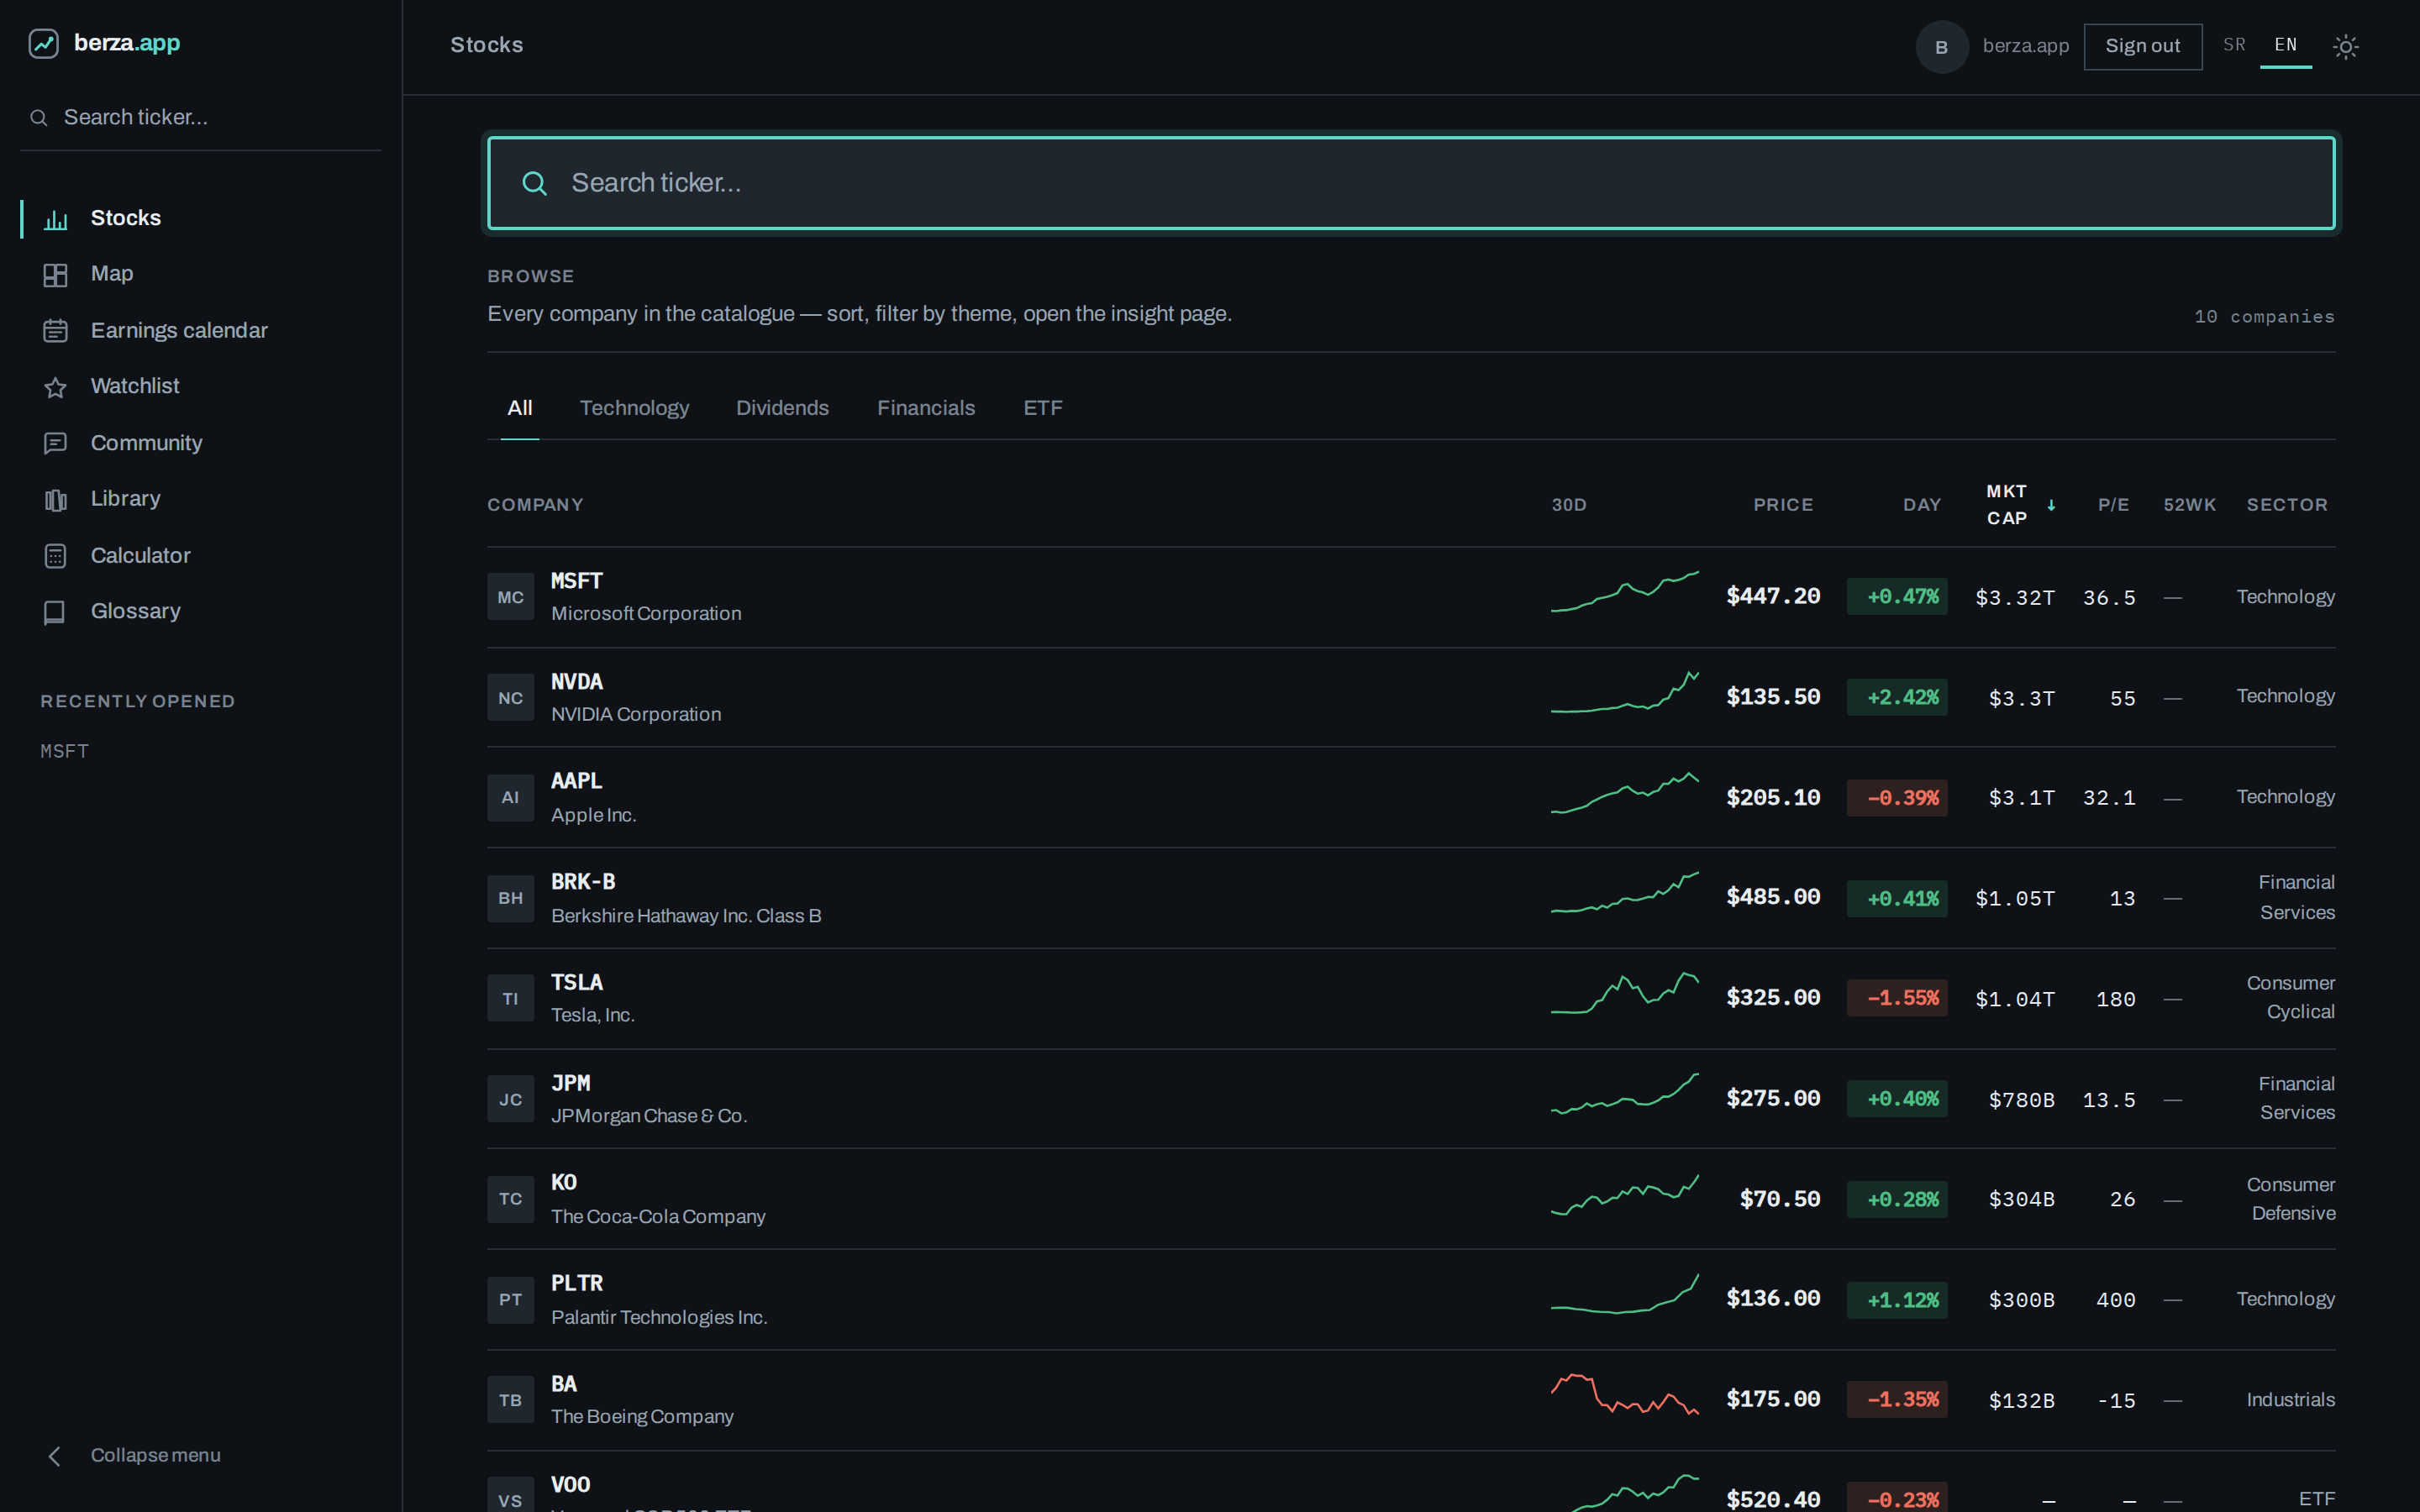Viewport: 2420px width, 1512px height.
Task: Click the '10 companies' count
Action: click(2264, 317)
